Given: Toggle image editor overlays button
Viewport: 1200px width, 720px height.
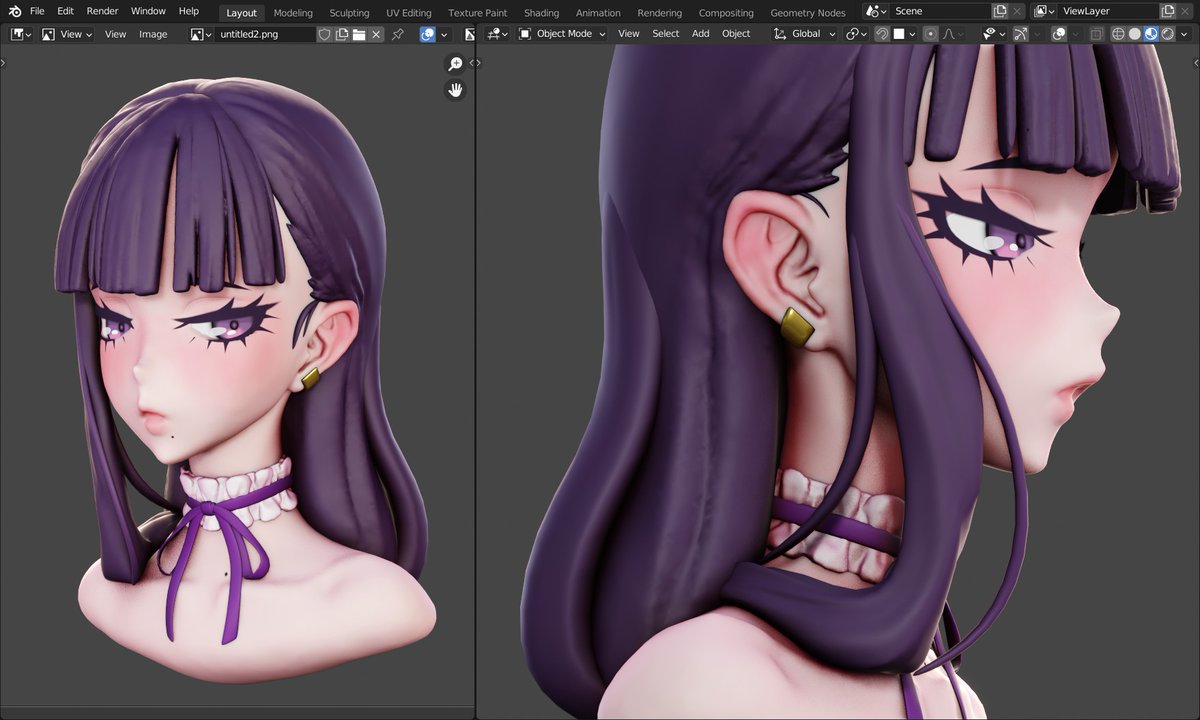Looking at the screenshot, I should 427,34.
